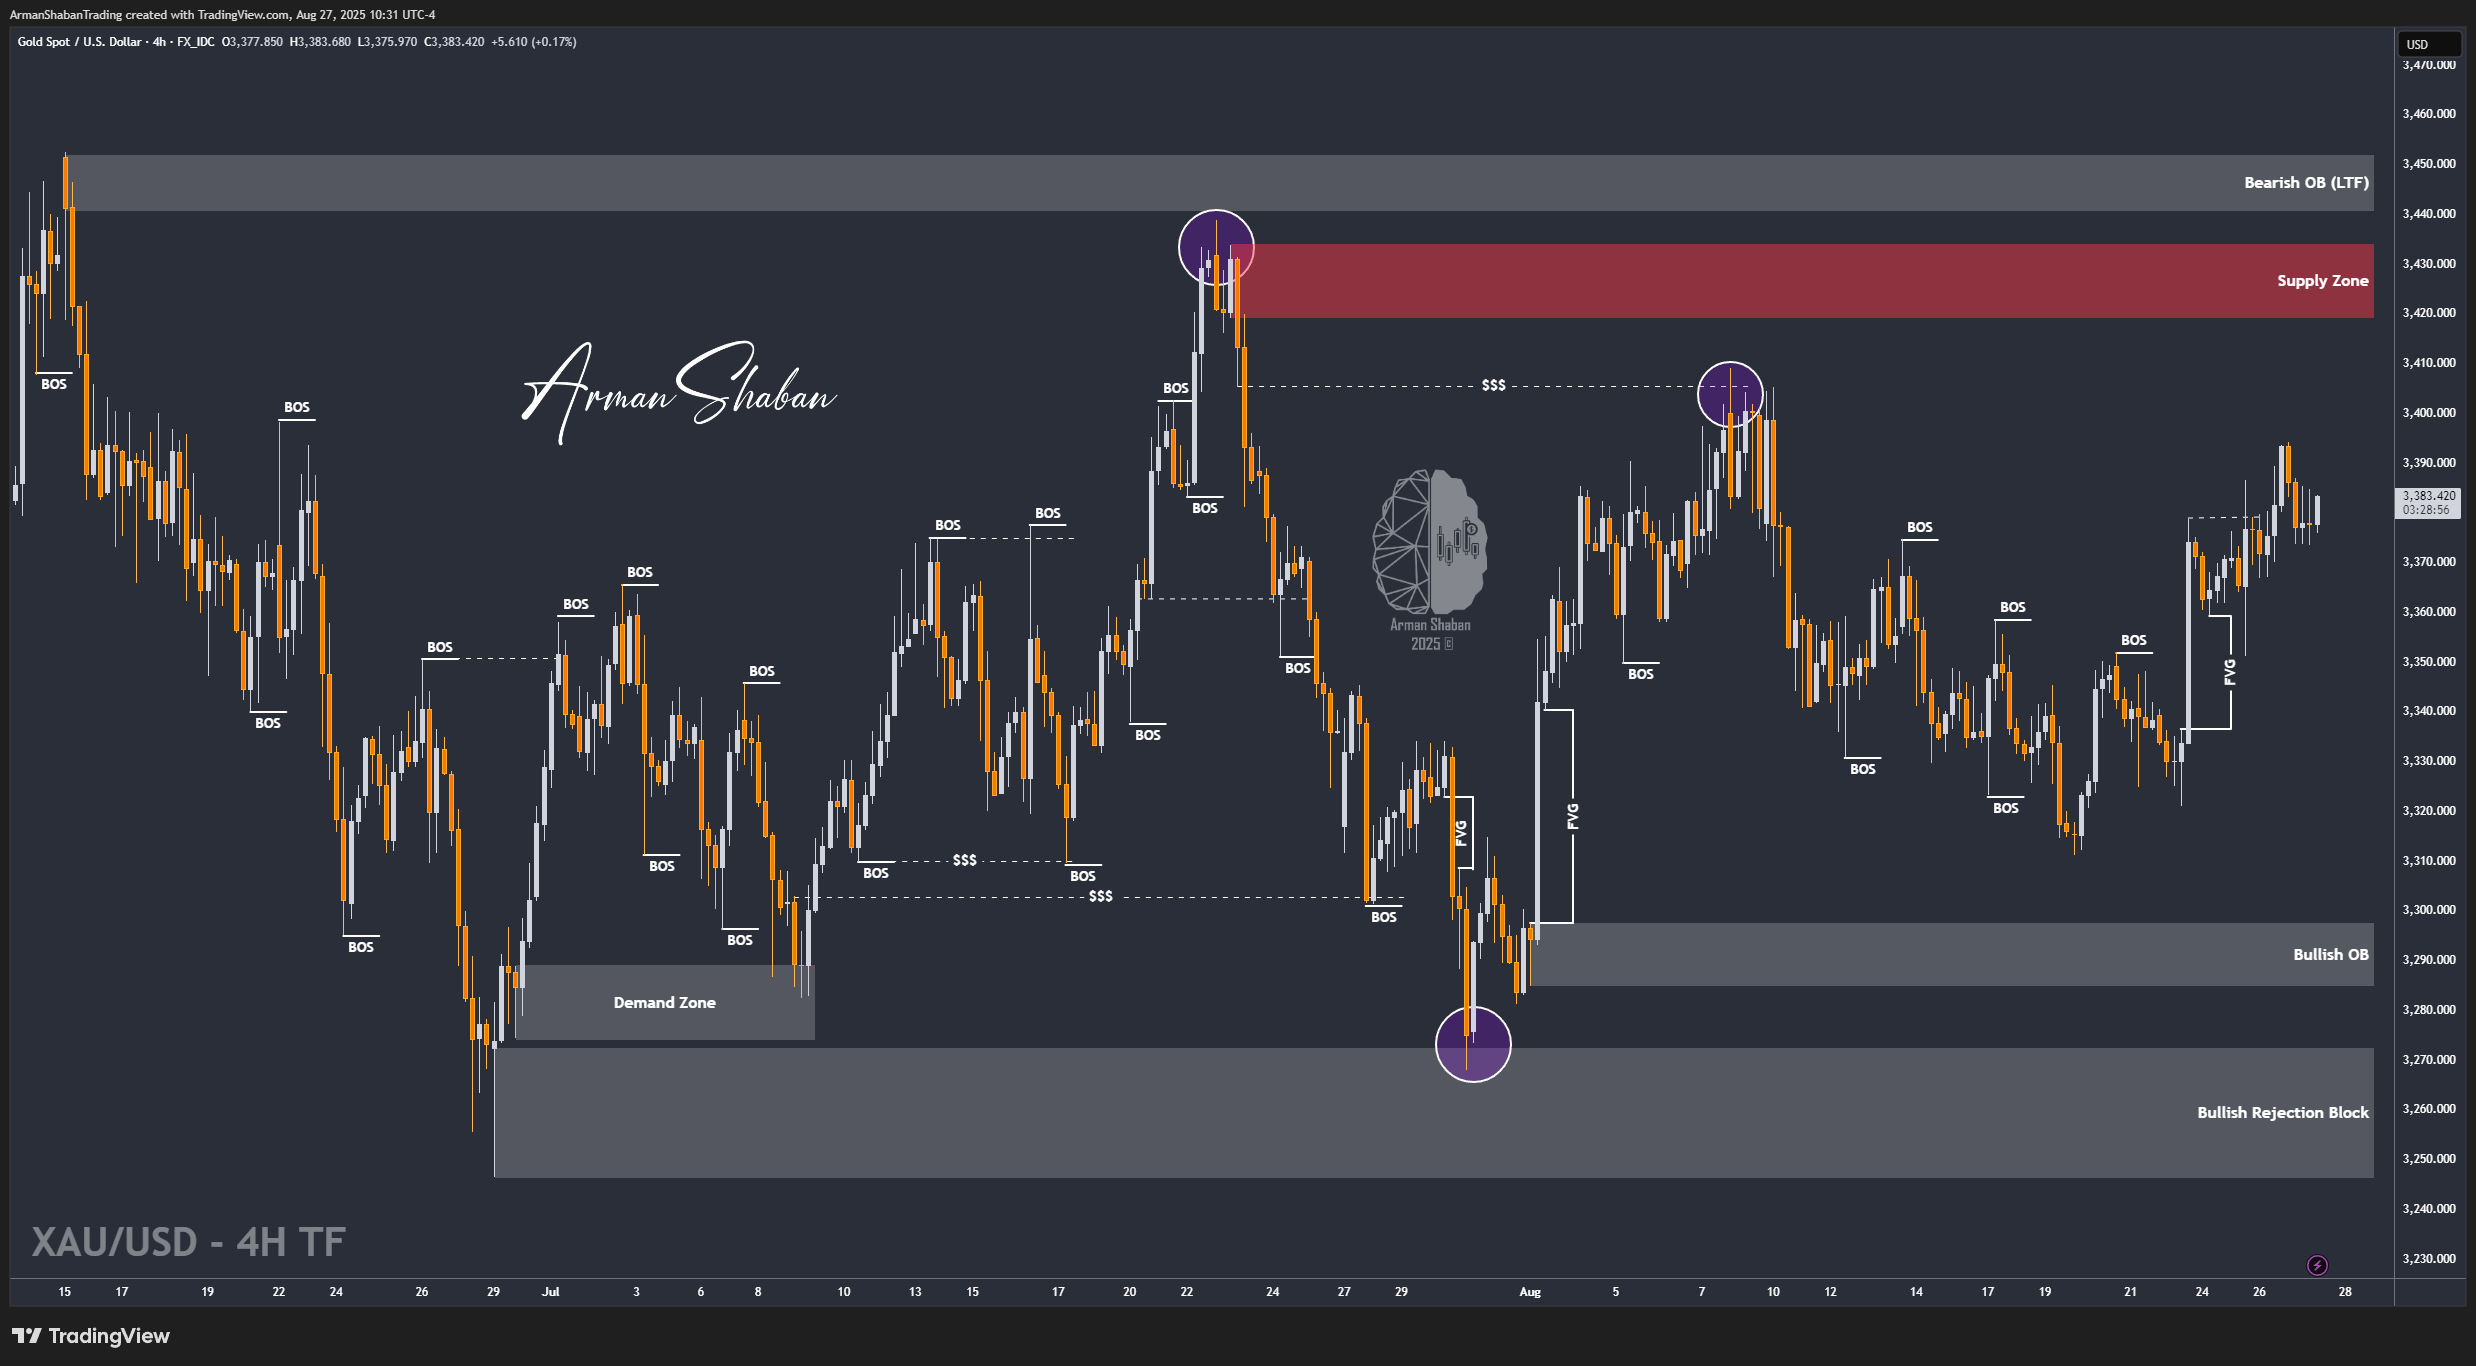This screenshot has width=2476, height=1366.
Task: Click the 3,230.000 price scale label
Action: tap(2429, 1259)
